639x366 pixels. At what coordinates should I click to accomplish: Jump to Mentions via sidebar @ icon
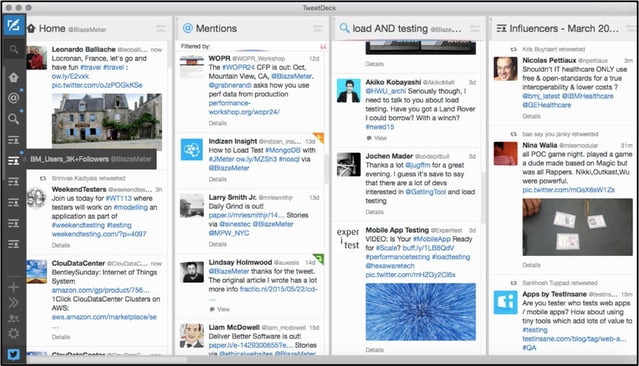point(13,98)
